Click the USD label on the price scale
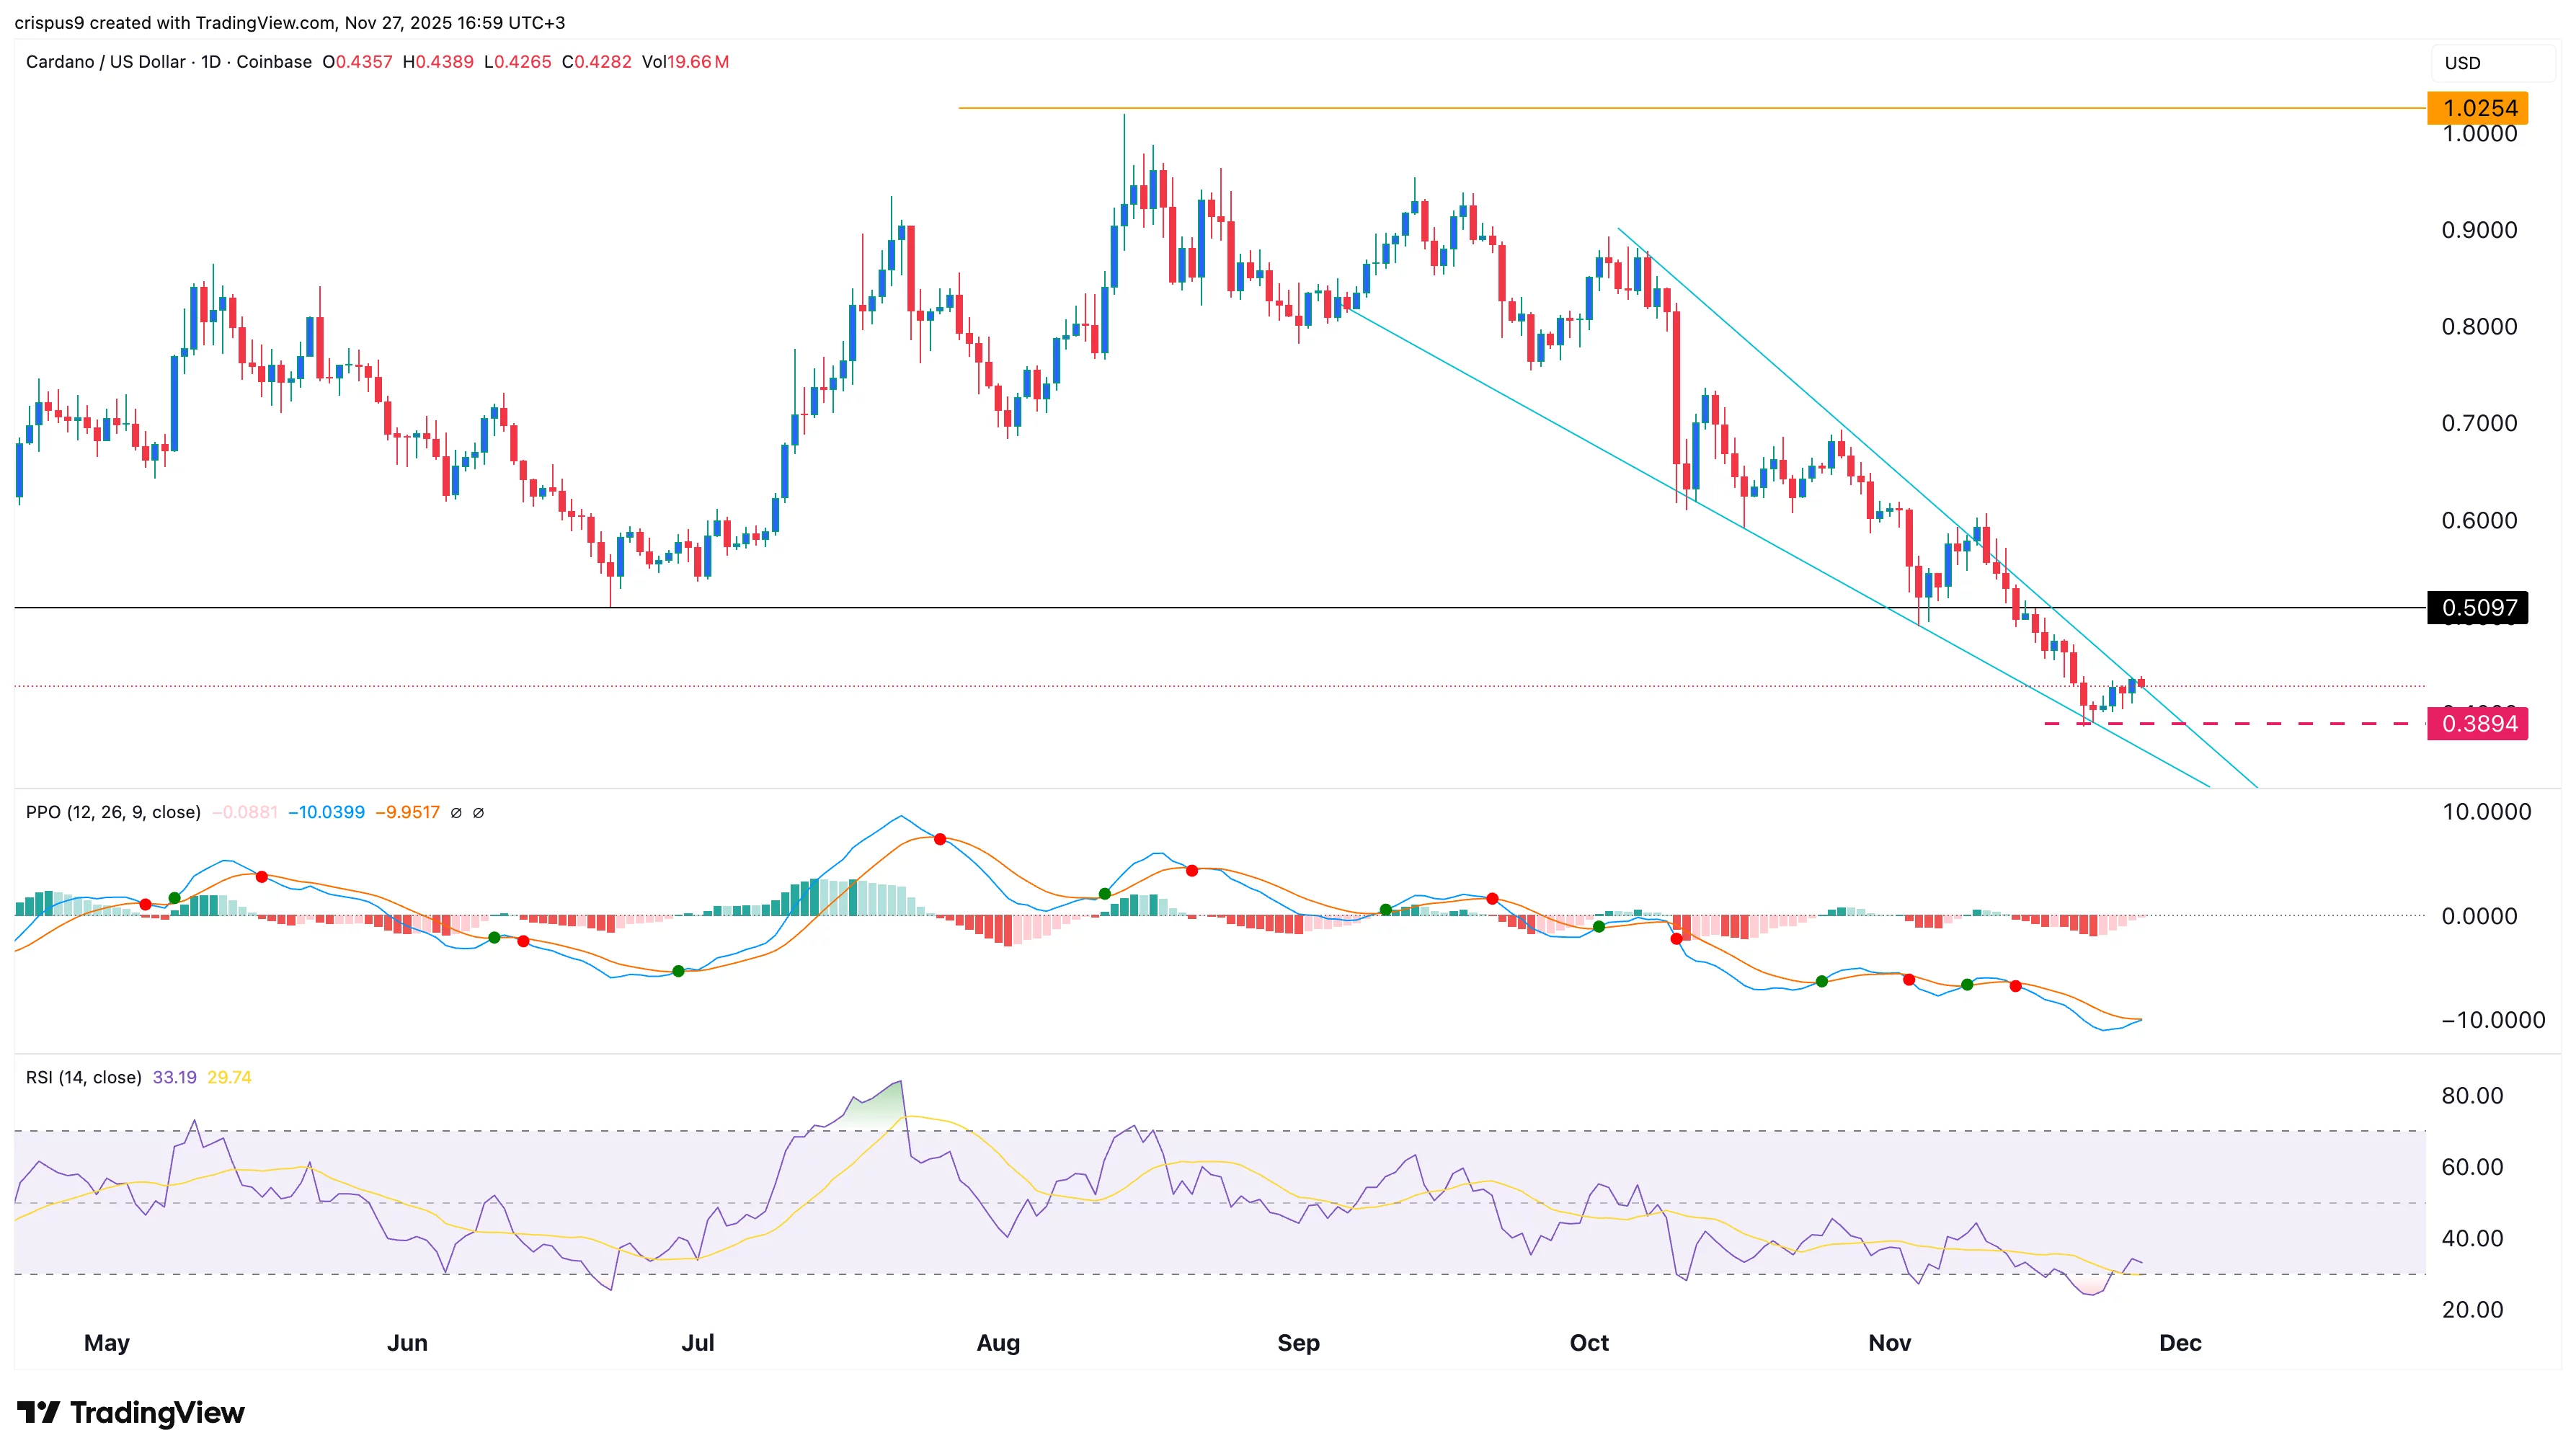 click(x=2463, y=63)
